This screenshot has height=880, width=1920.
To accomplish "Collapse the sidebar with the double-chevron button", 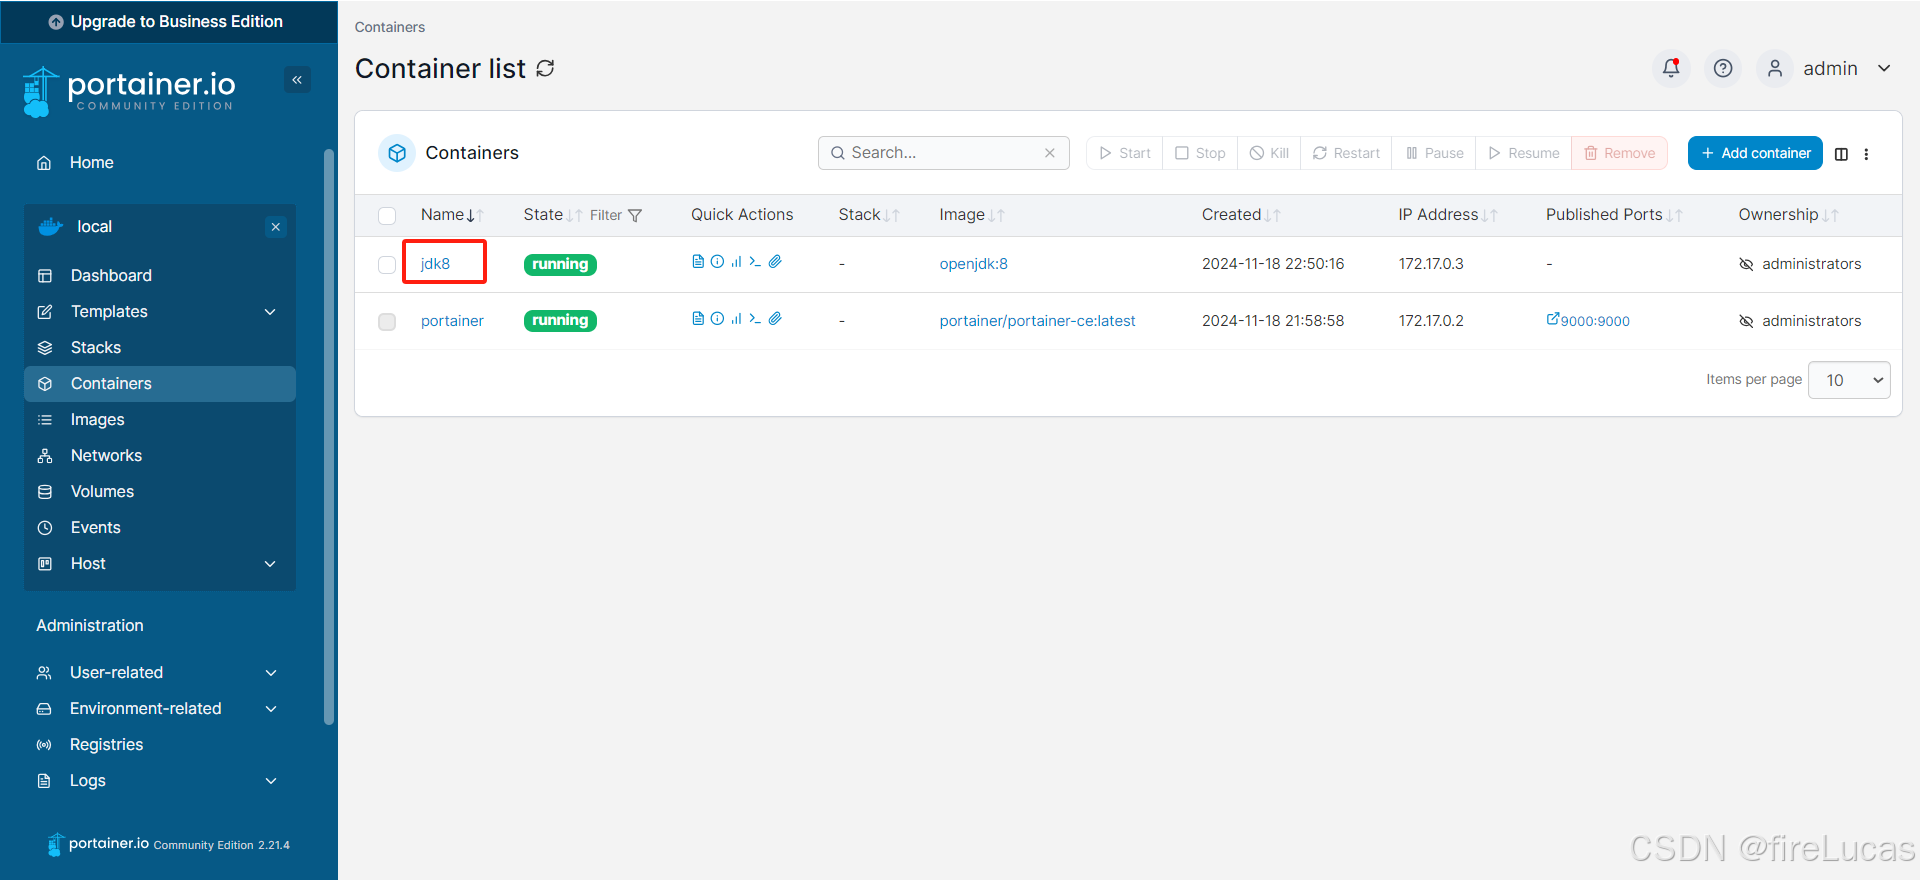I will pos(297,80).
